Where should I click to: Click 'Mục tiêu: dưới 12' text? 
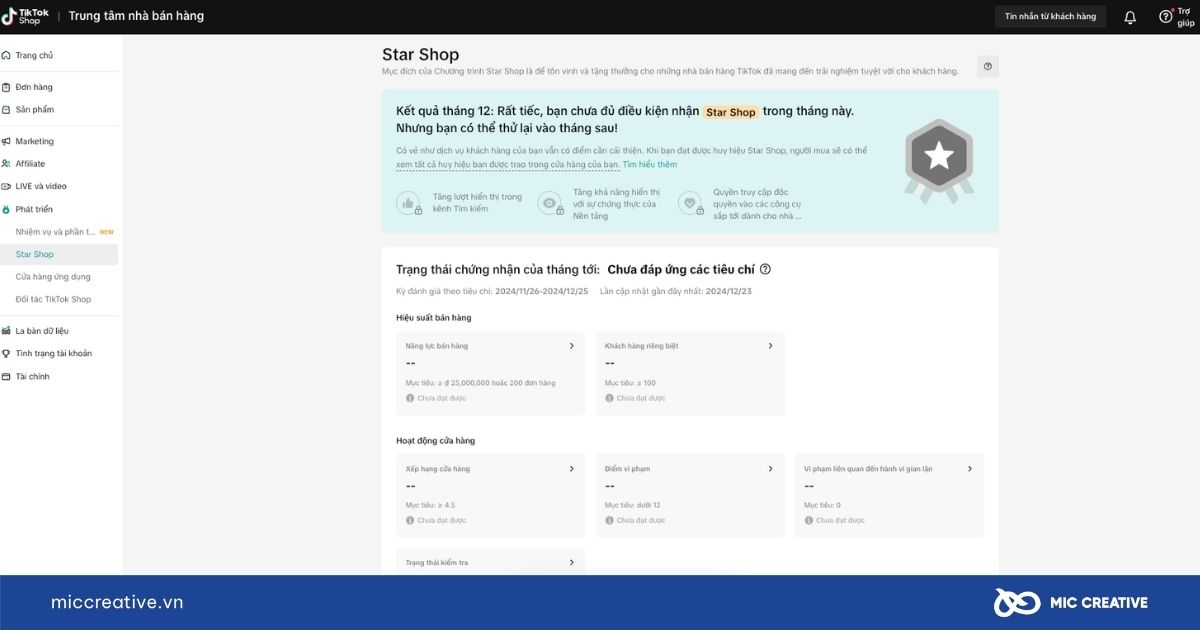pos(633,505)
